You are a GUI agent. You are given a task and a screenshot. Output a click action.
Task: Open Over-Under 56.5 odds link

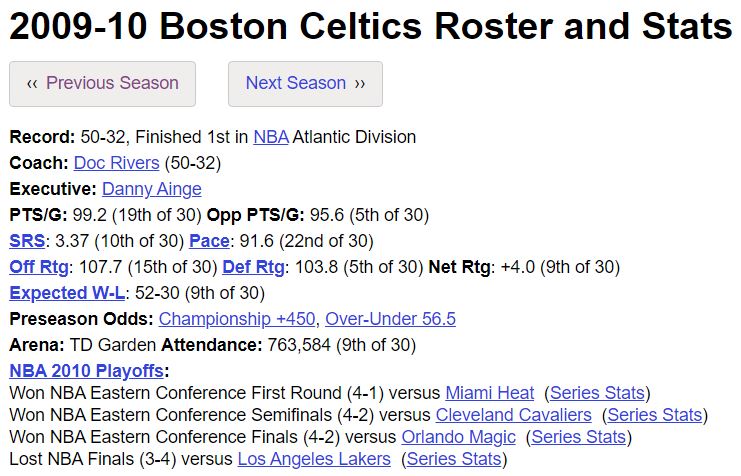coord(390,319)
